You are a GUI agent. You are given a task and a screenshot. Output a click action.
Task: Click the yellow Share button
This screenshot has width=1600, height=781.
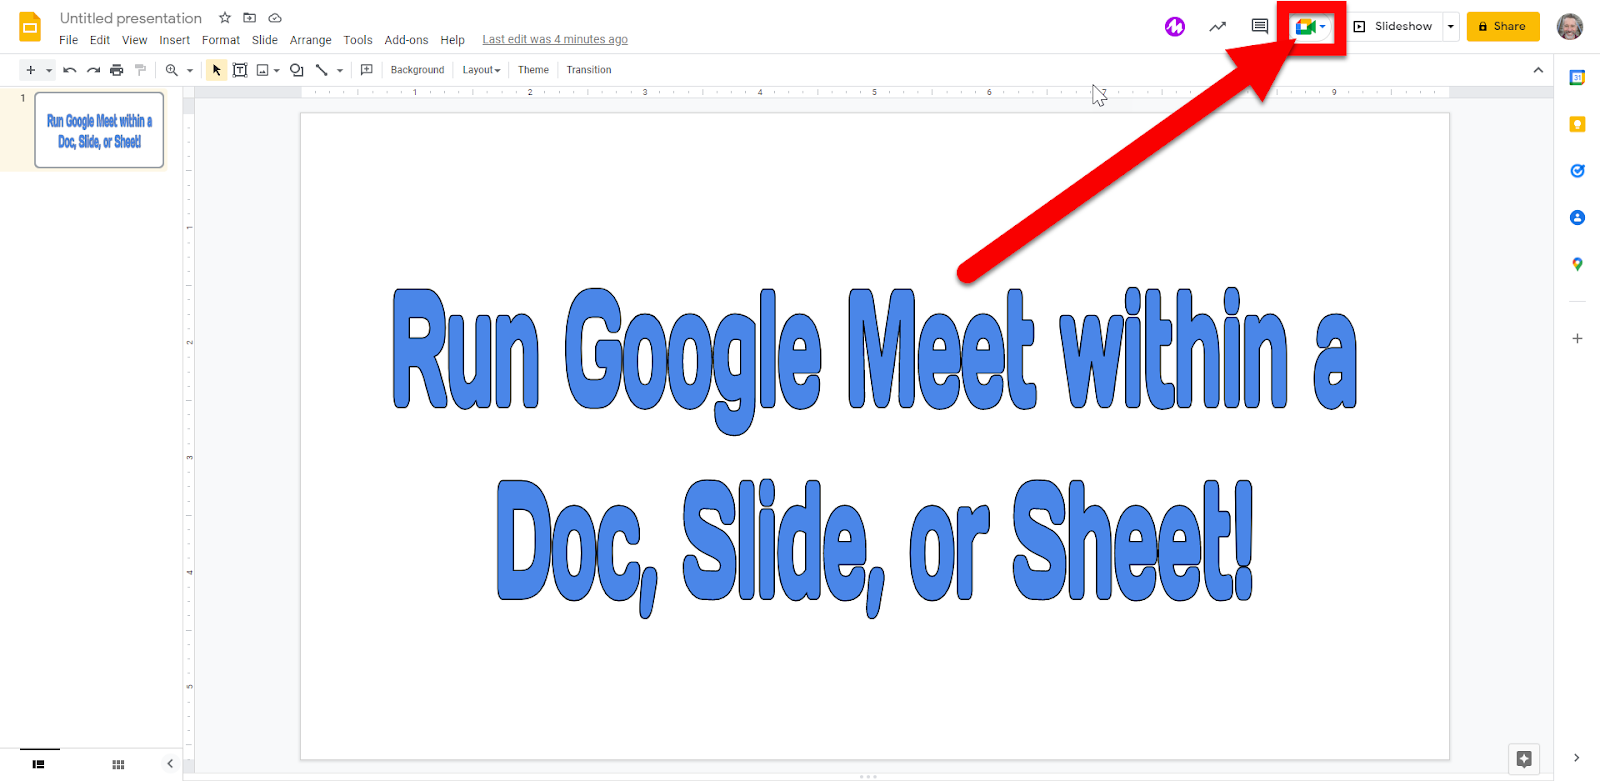[1503, 27]
